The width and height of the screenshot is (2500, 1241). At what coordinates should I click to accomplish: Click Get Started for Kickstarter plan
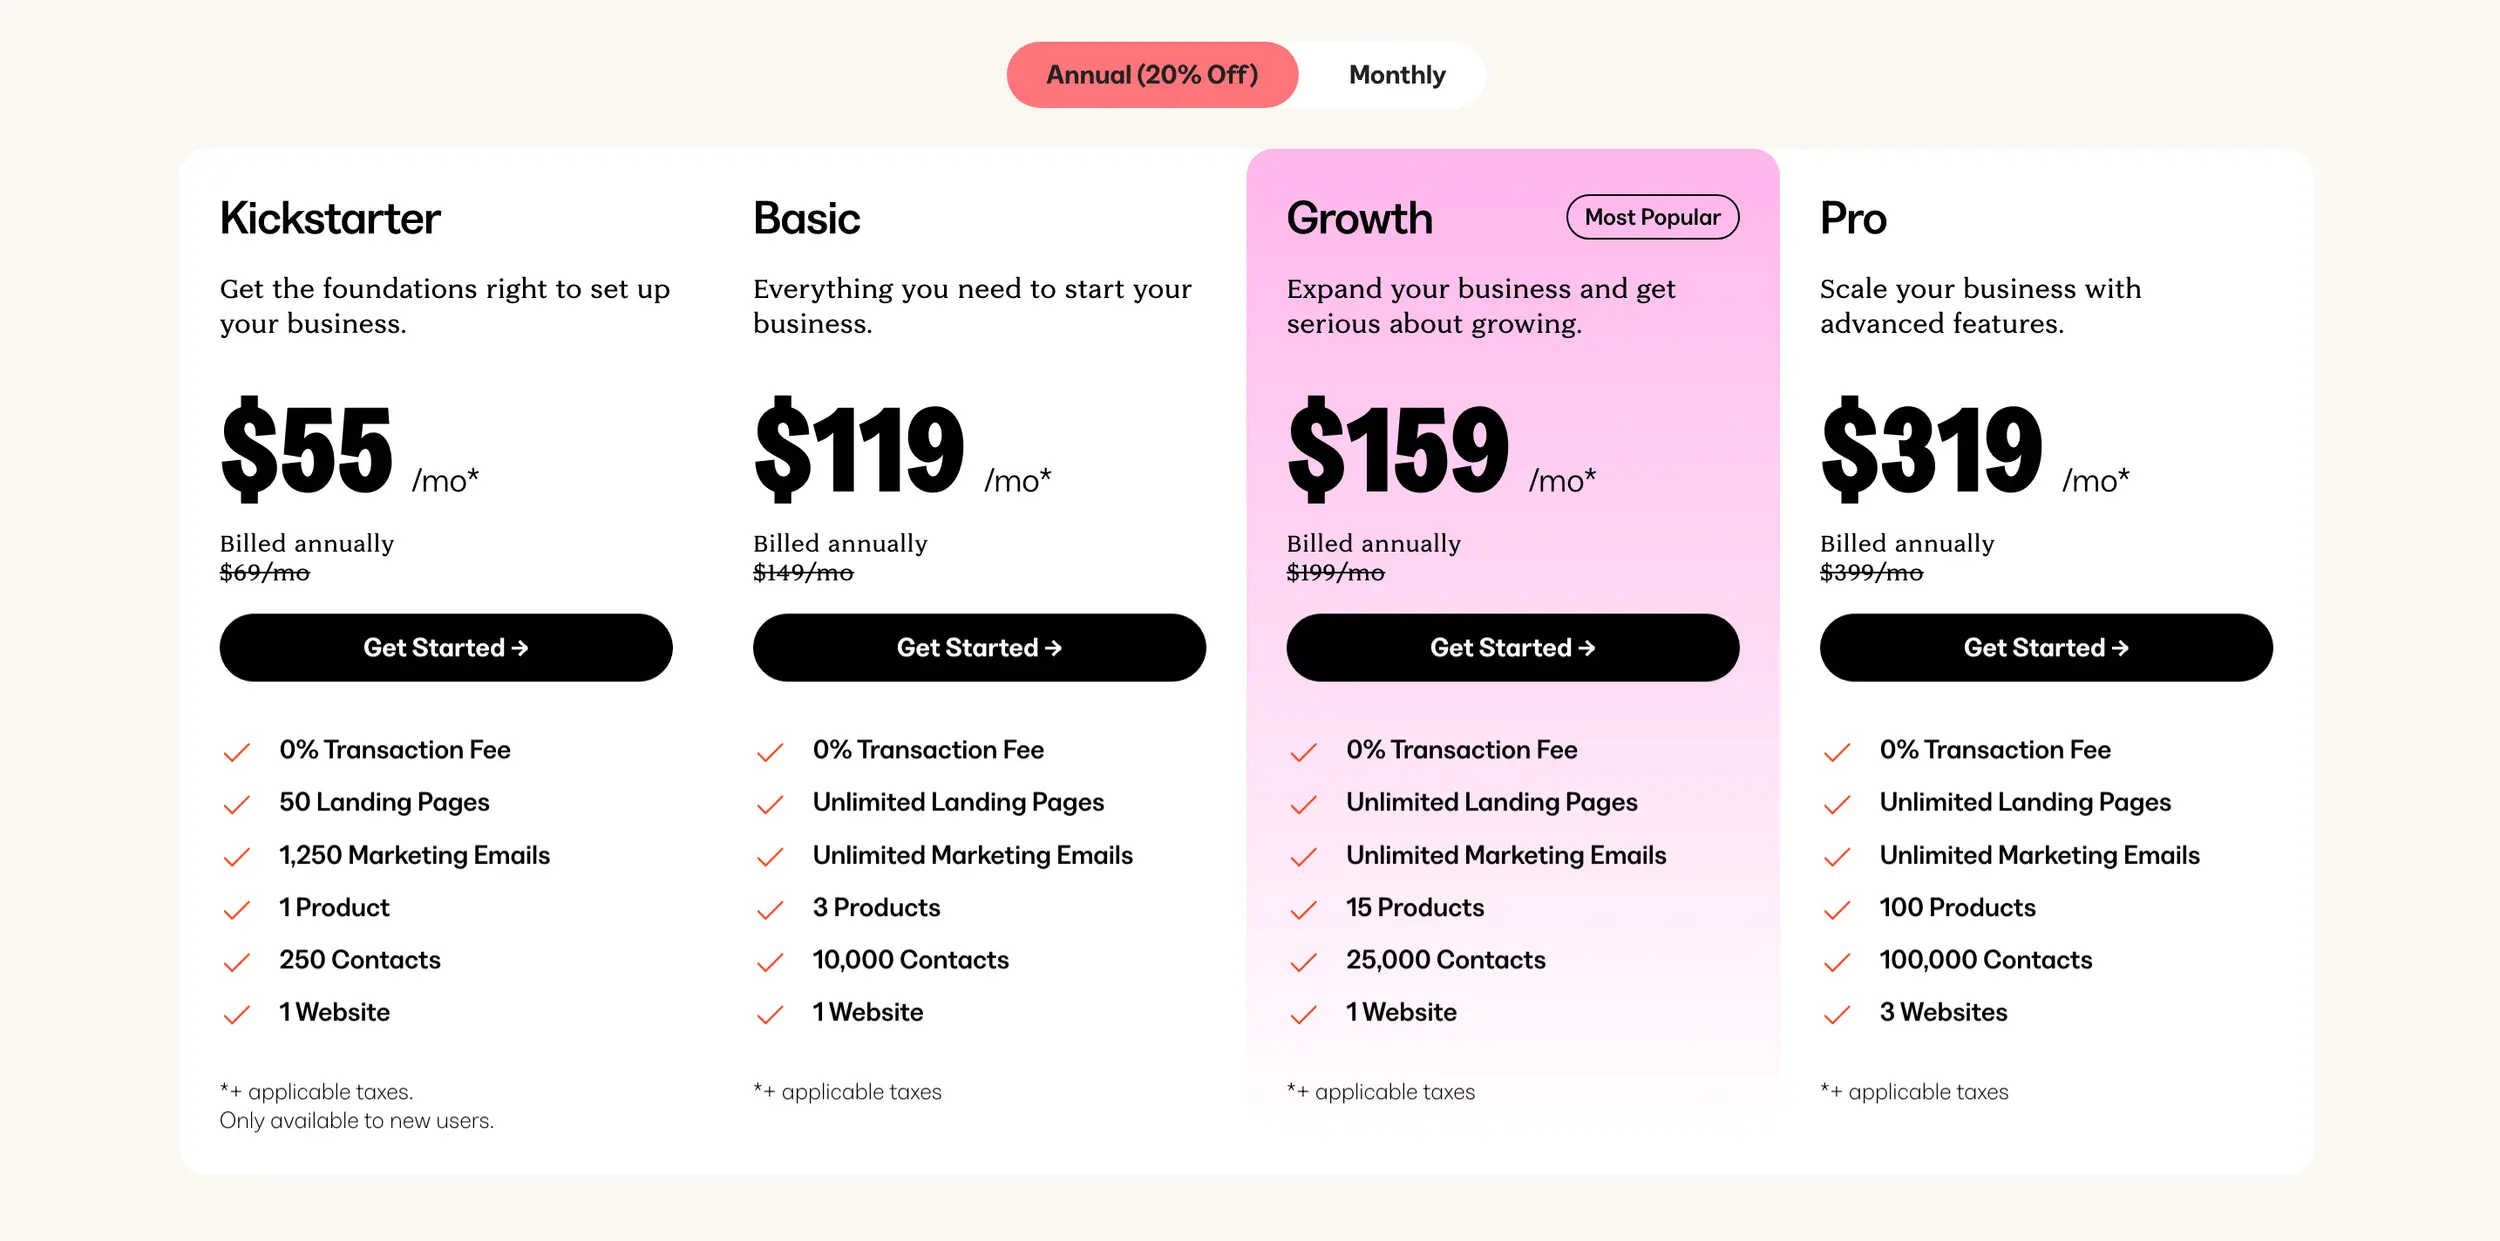point(446,648)
